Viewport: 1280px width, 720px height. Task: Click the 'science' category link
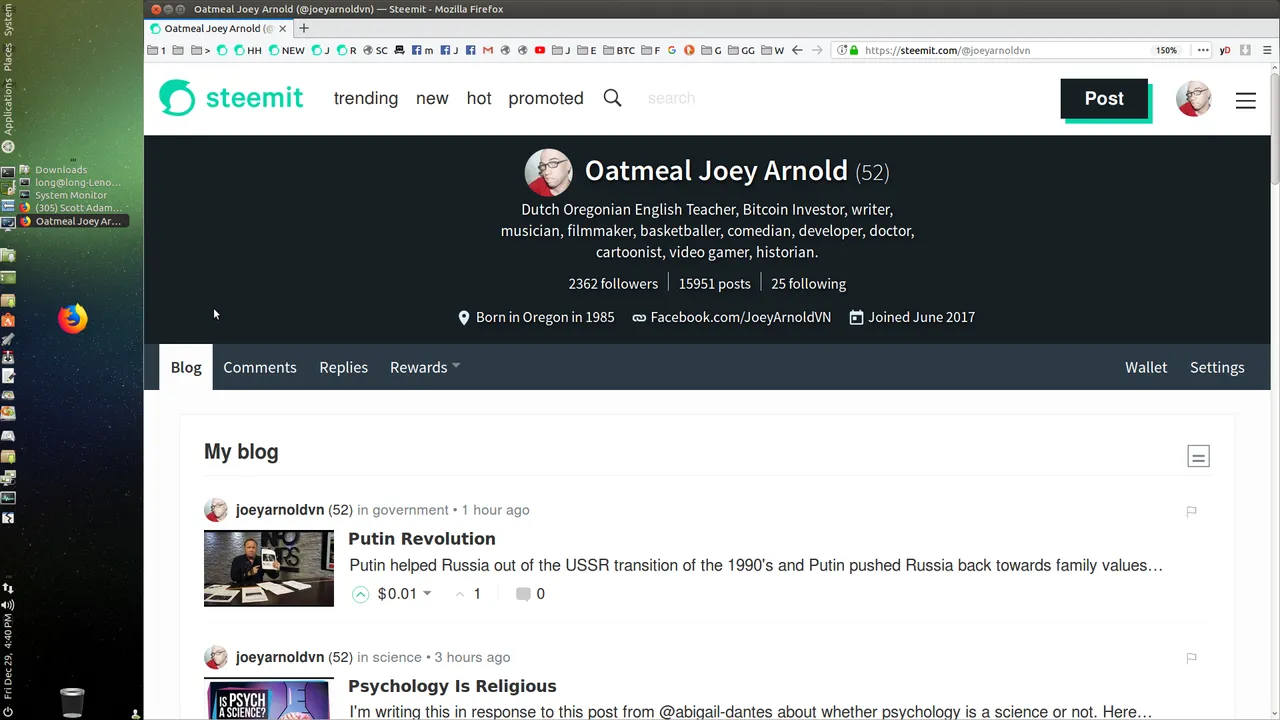(x=397, y=657)
